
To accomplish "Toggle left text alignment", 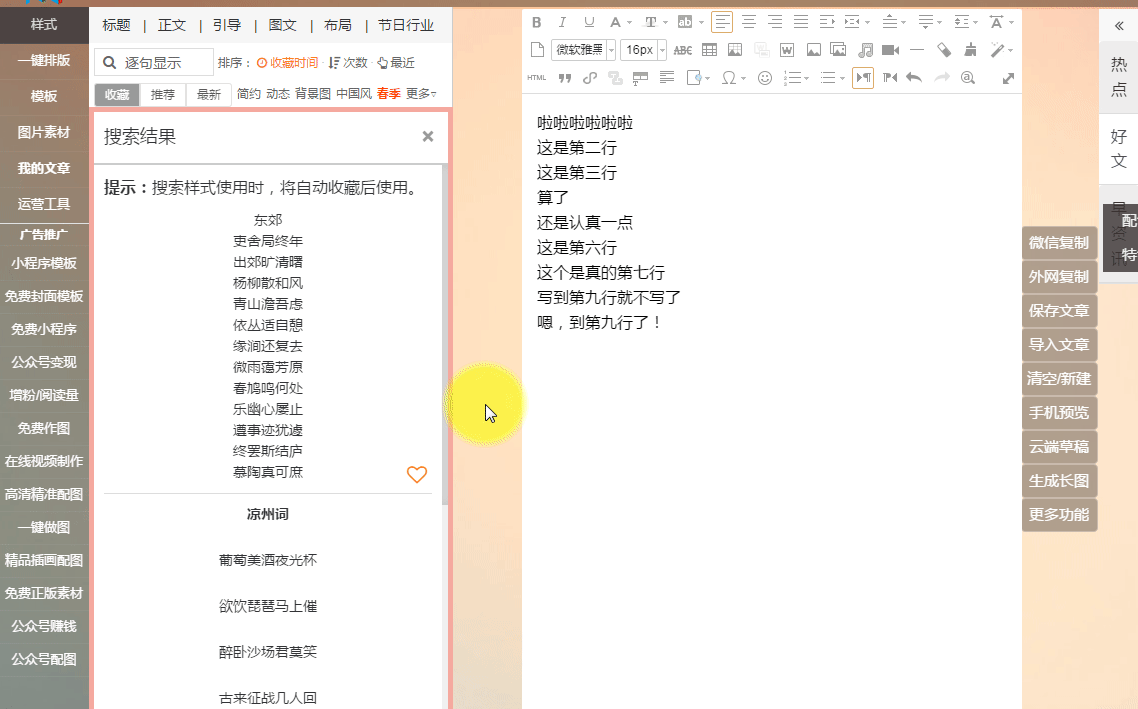I will click(721, 22).
